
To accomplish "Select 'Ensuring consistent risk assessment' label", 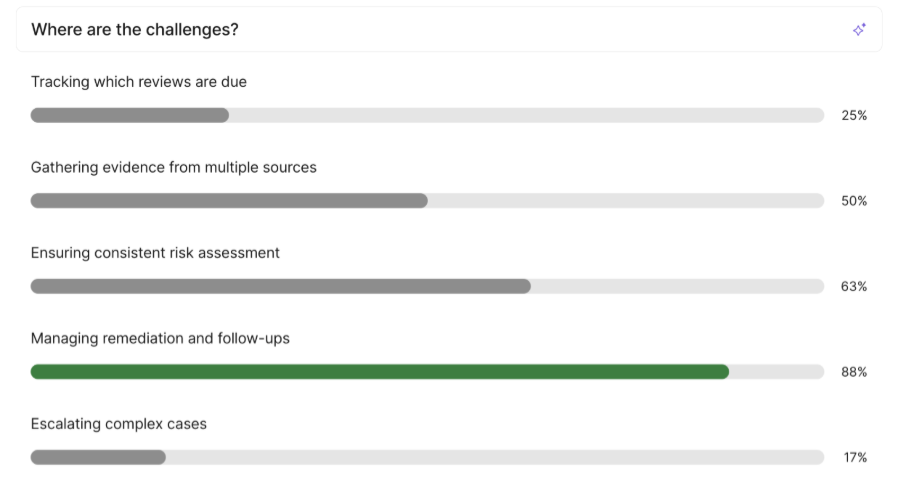I will point(155,253).
